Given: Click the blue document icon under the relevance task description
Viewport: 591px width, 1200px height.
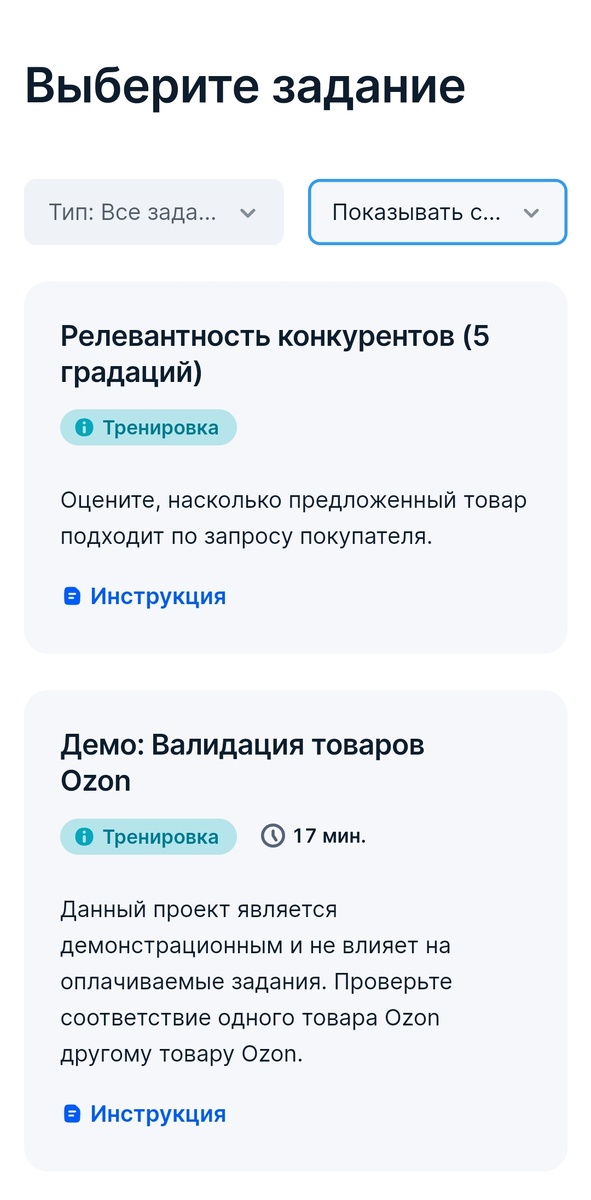Looking at the screenshot, I should 70,595.
